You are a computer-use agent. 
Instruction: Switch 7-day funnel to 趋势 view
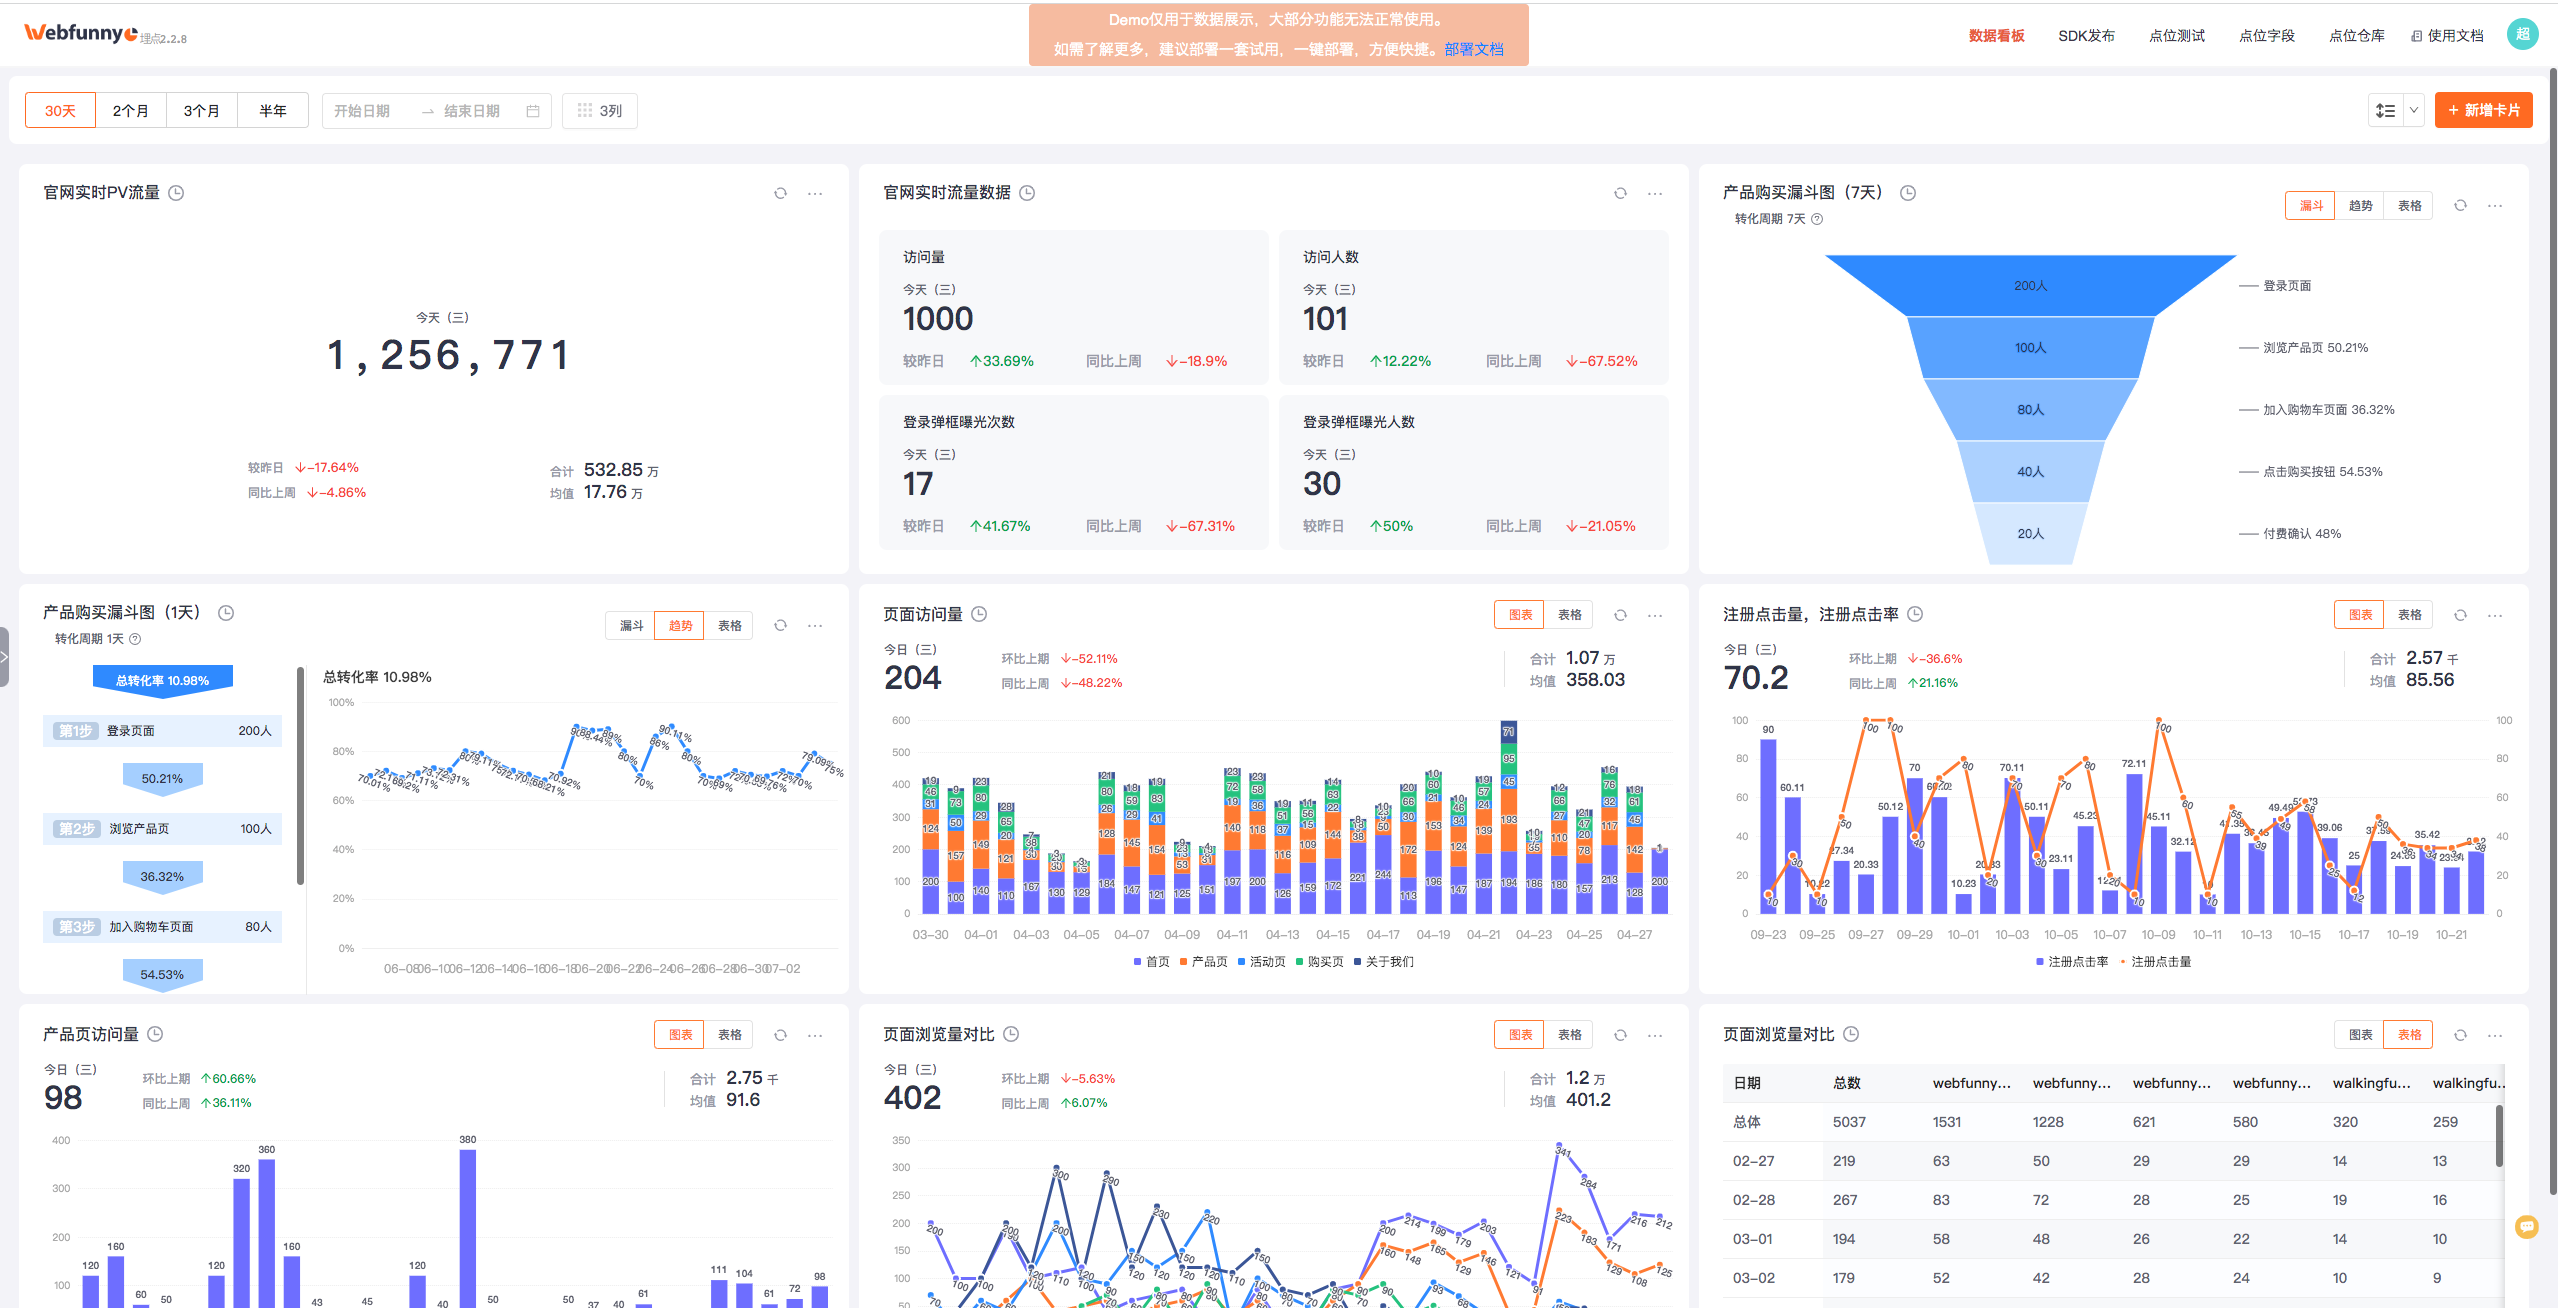(x=2360, y=205)
